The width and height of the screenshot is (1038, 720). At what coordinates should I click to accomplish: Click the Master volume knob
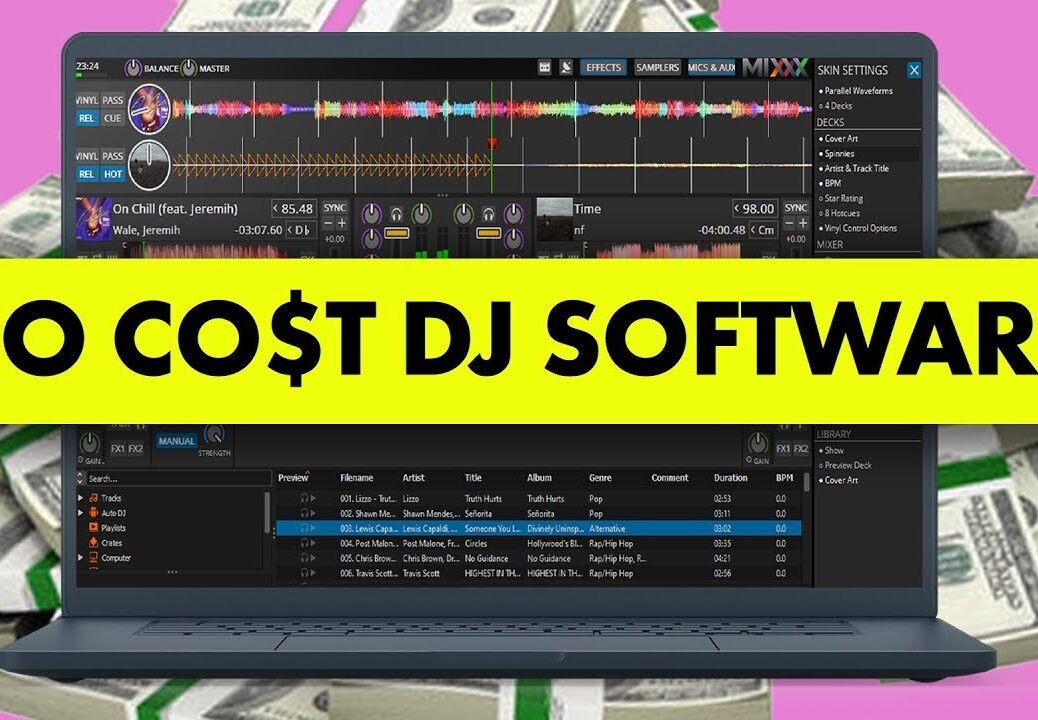[x=189, y=68]
